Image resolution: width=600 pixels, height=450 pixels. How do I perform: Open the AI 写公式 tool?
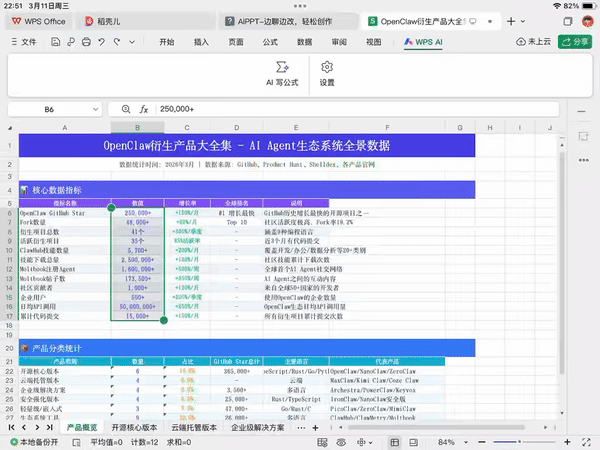(x=282, y=73)
